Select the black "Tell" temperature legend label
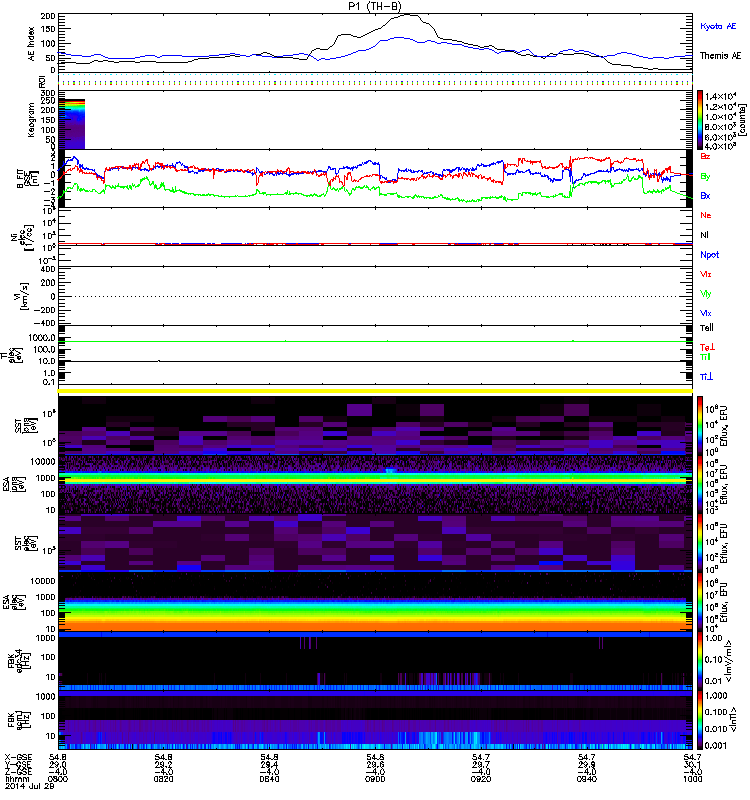 707,328
